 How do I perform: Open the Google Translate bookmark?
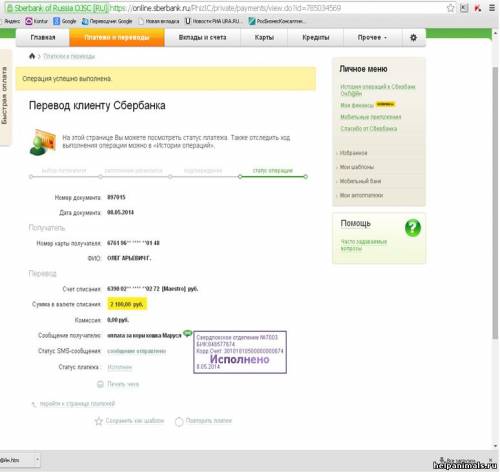(x=107, y=21)
